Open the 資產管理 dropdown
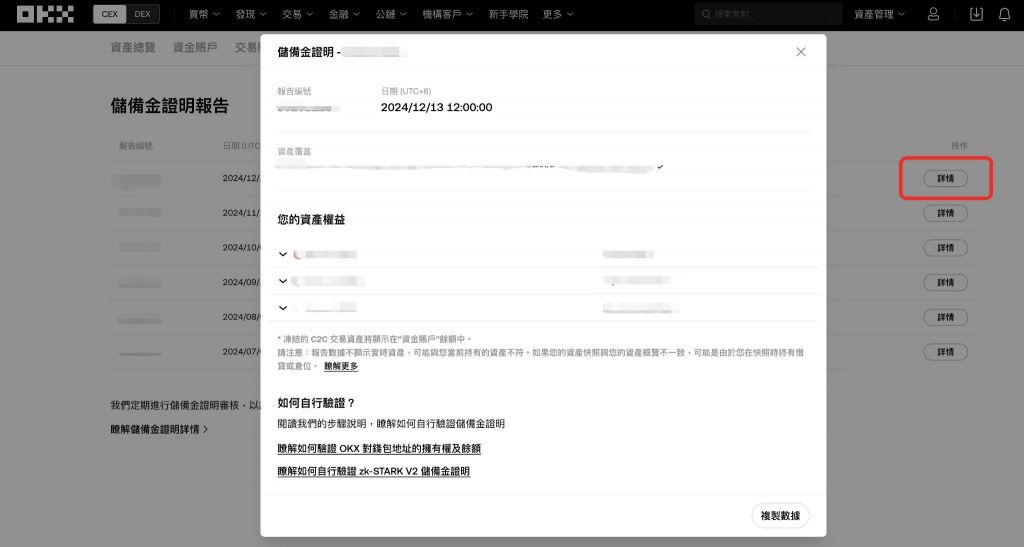Viewport: 1024px width, 547px height. click(x=879, y=15)
